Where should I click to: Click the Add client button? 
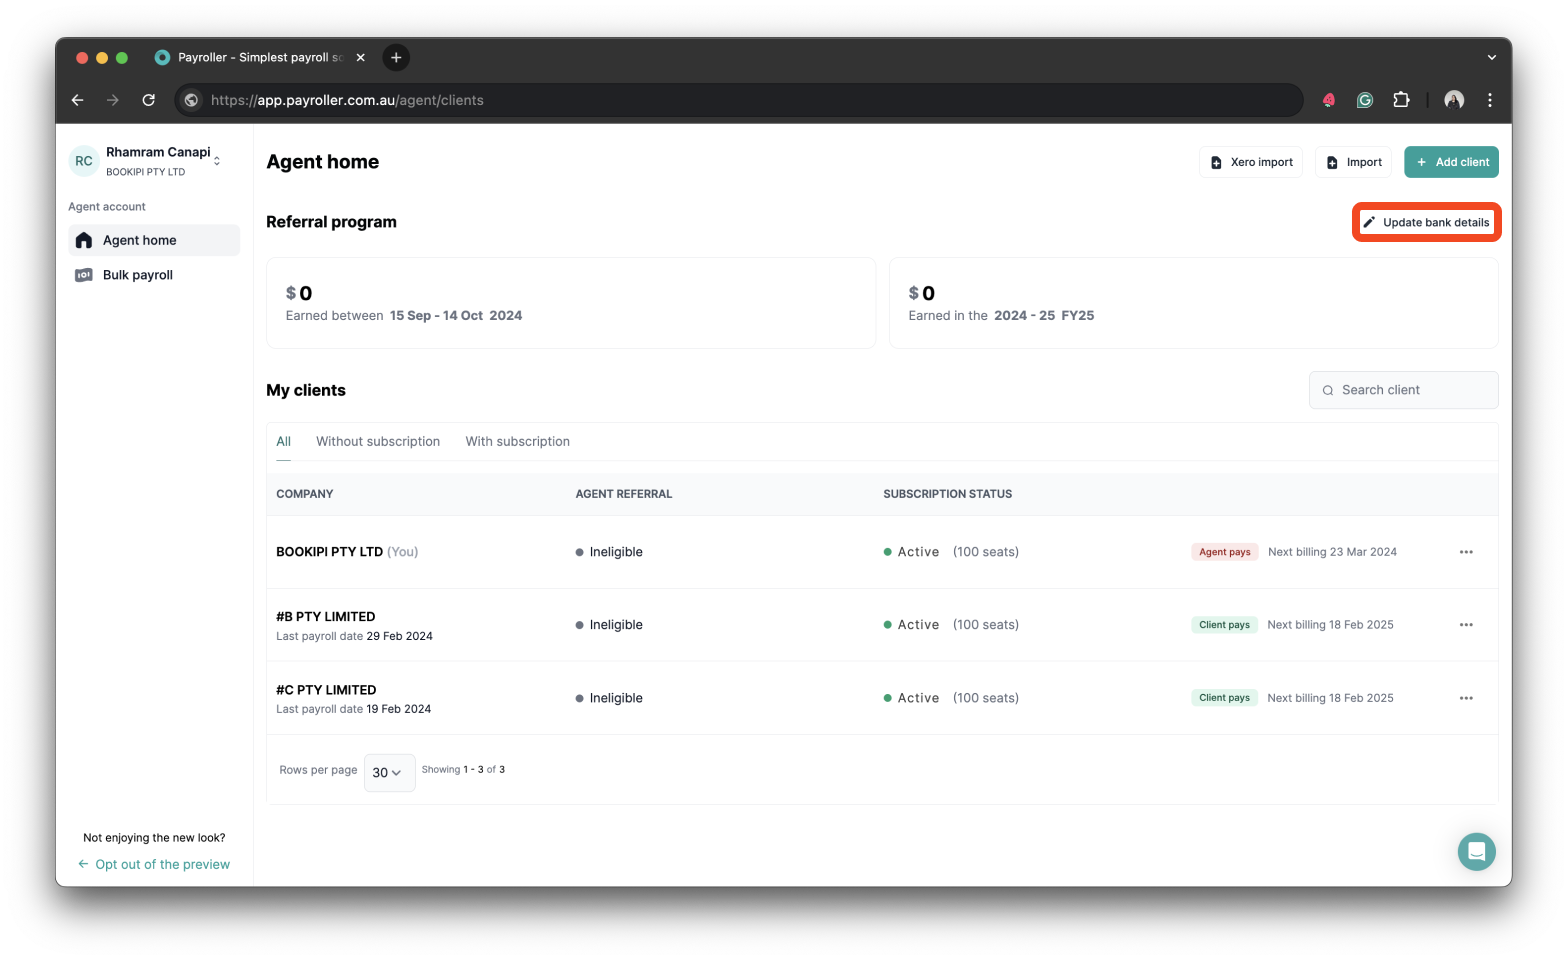tap(1451, 162)
